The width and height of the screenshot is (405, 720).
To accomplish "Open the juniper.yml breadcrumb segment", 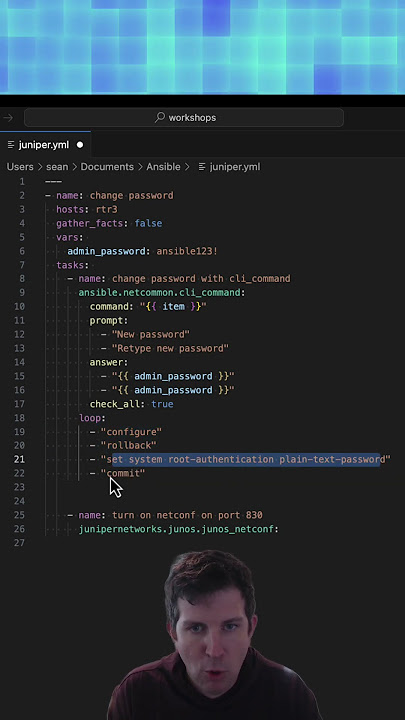I will [x=235, y=167].
